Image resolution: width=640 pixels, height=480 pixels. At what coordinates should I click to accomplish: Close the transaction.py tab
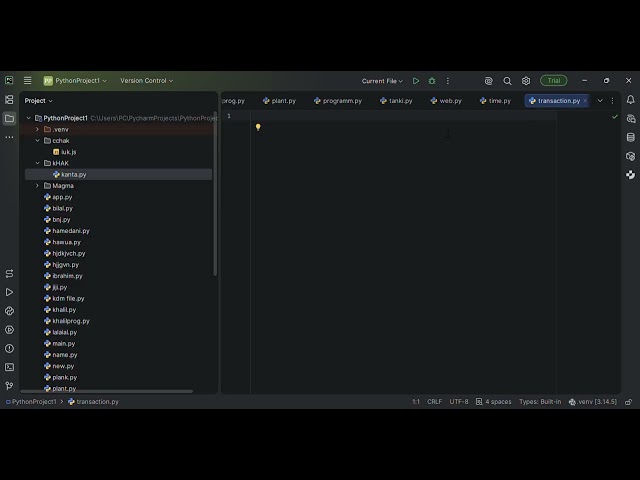point(585,100)
